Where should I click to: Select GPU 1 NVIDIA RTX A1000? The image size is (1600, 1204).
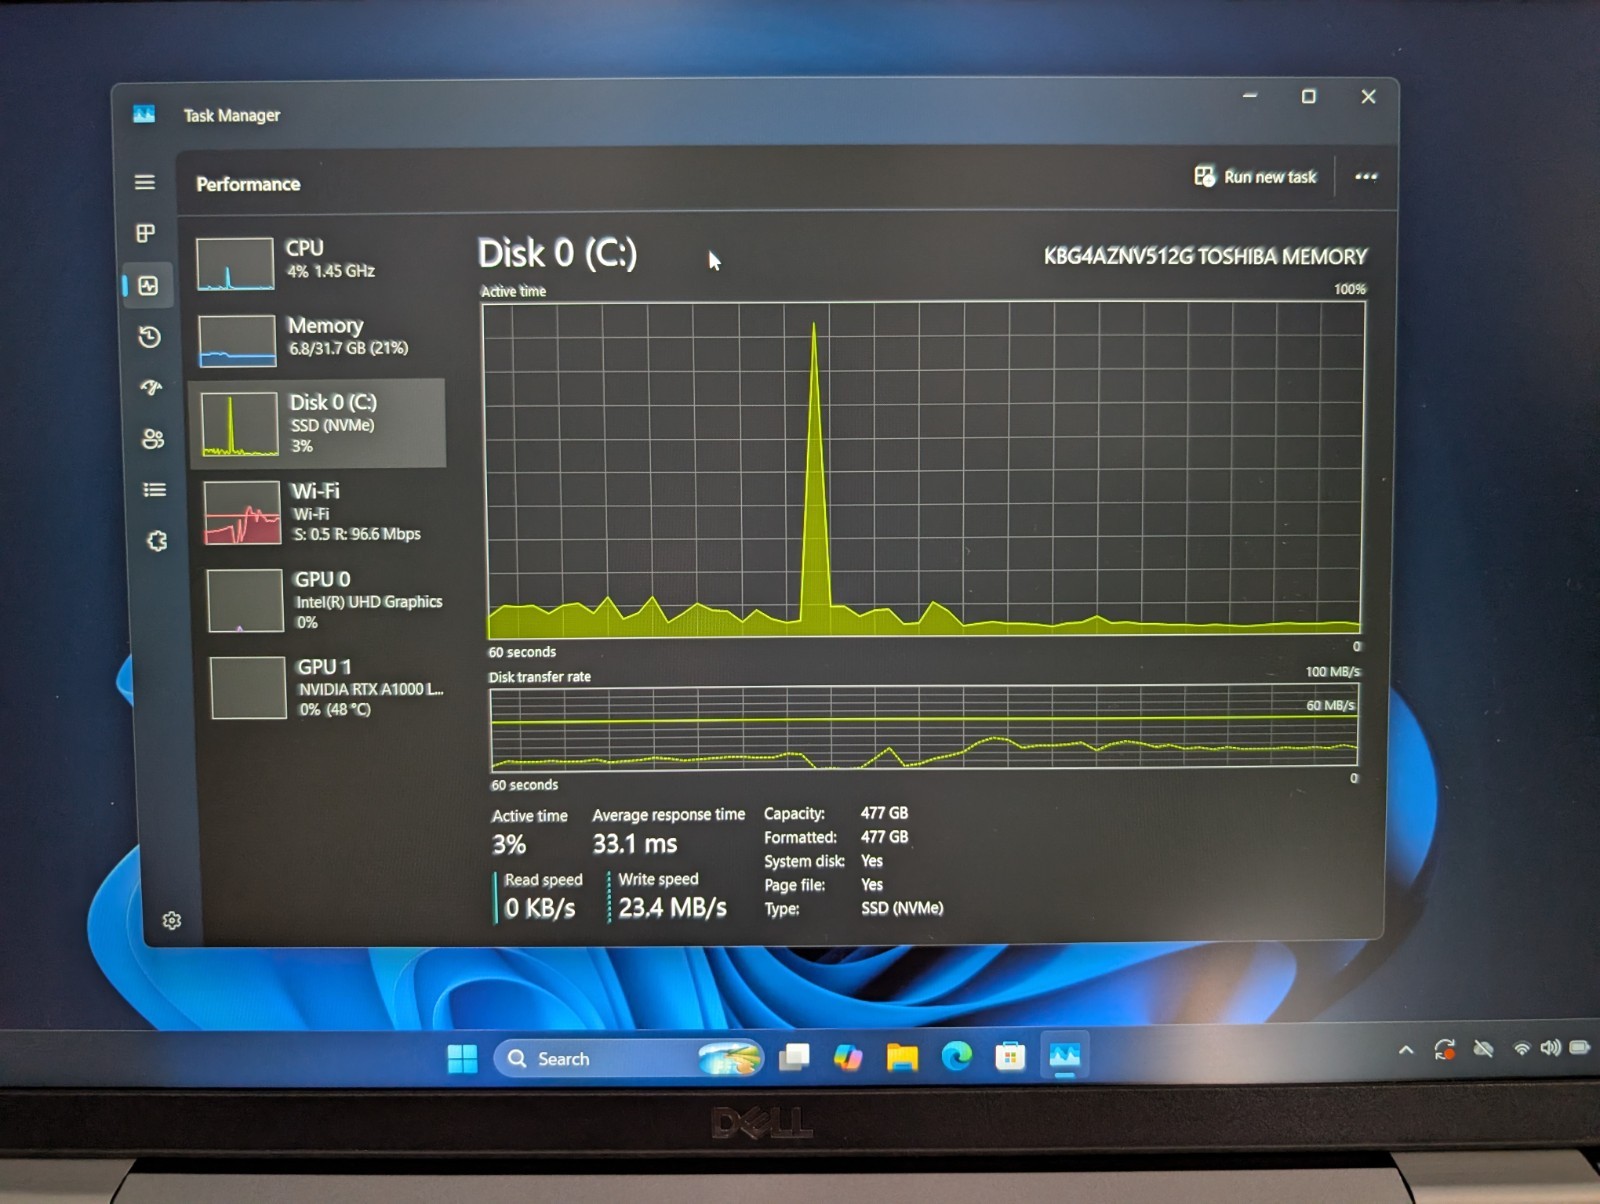326,688
